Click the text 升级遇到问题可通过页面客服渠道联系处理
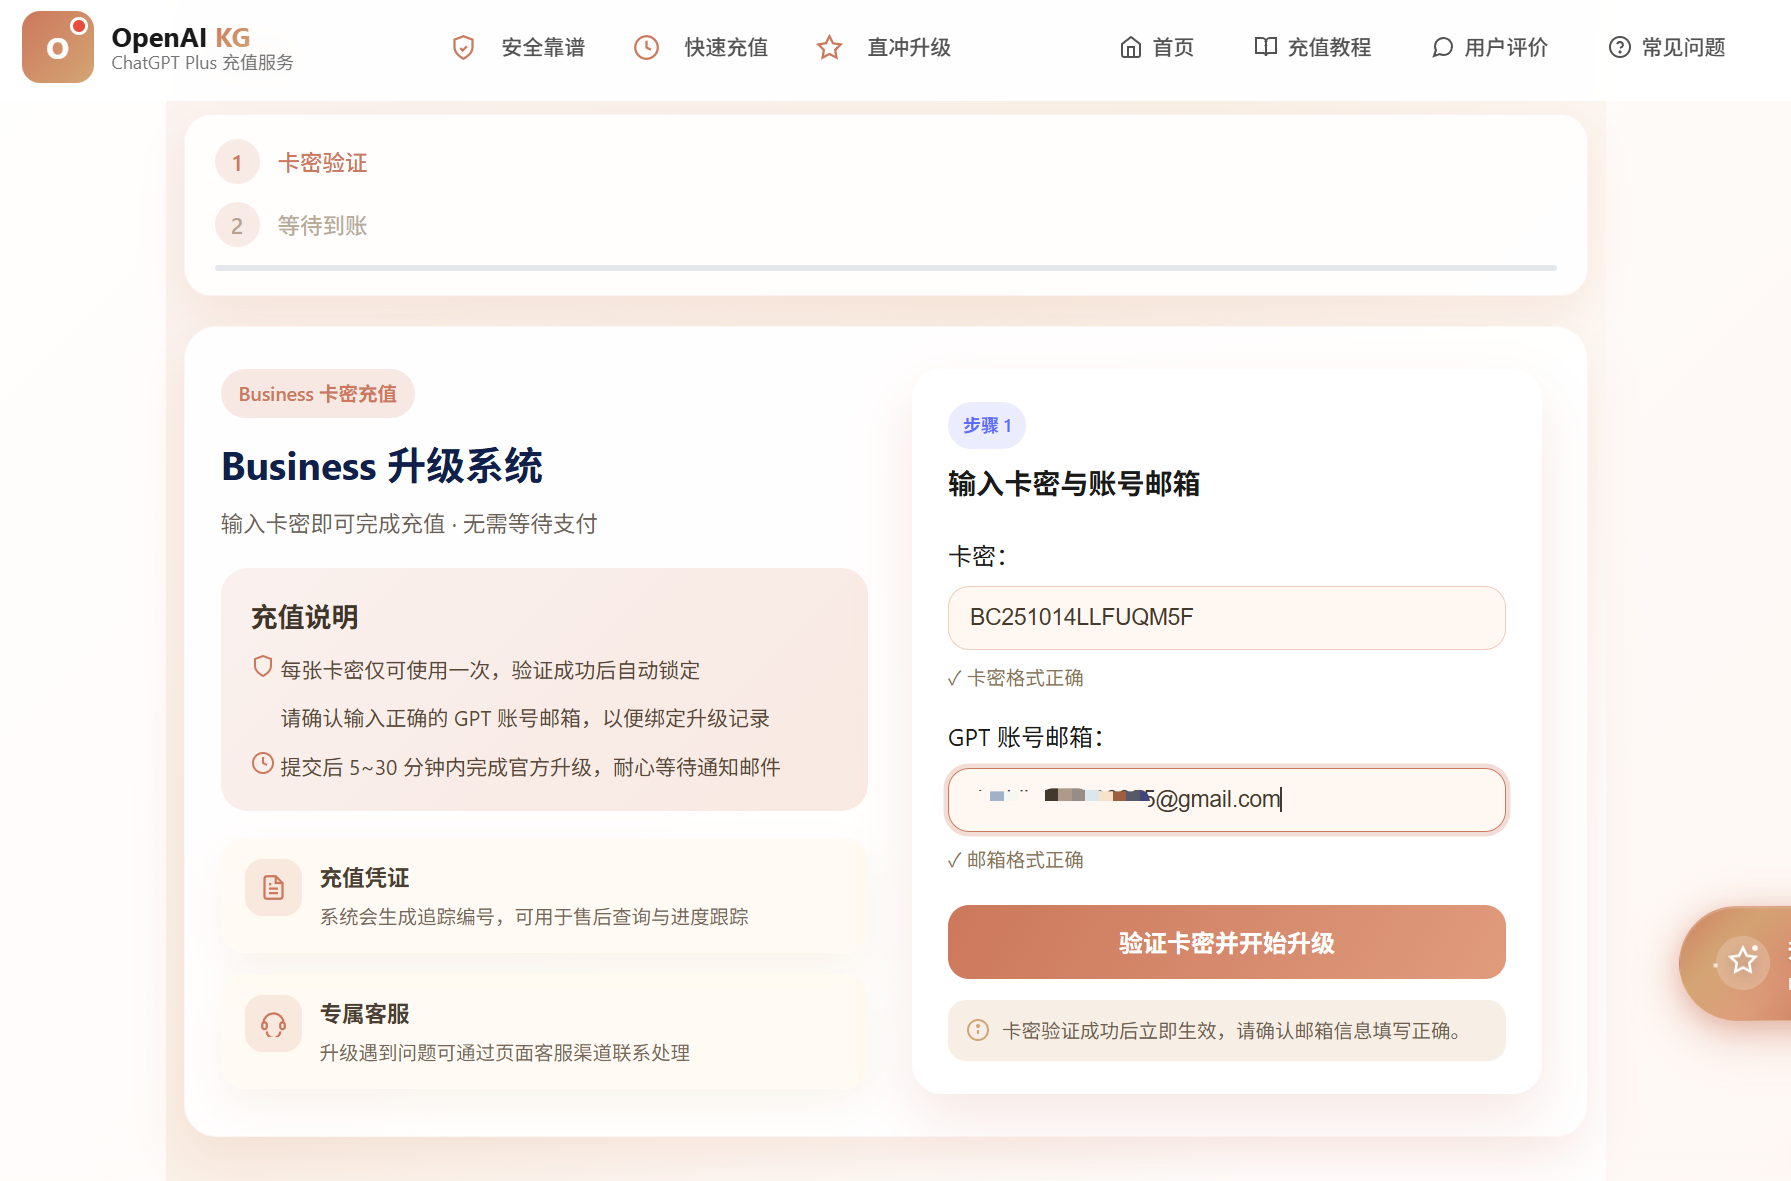Viewport: 1791px width, 1181px height. pos(505,1053)
